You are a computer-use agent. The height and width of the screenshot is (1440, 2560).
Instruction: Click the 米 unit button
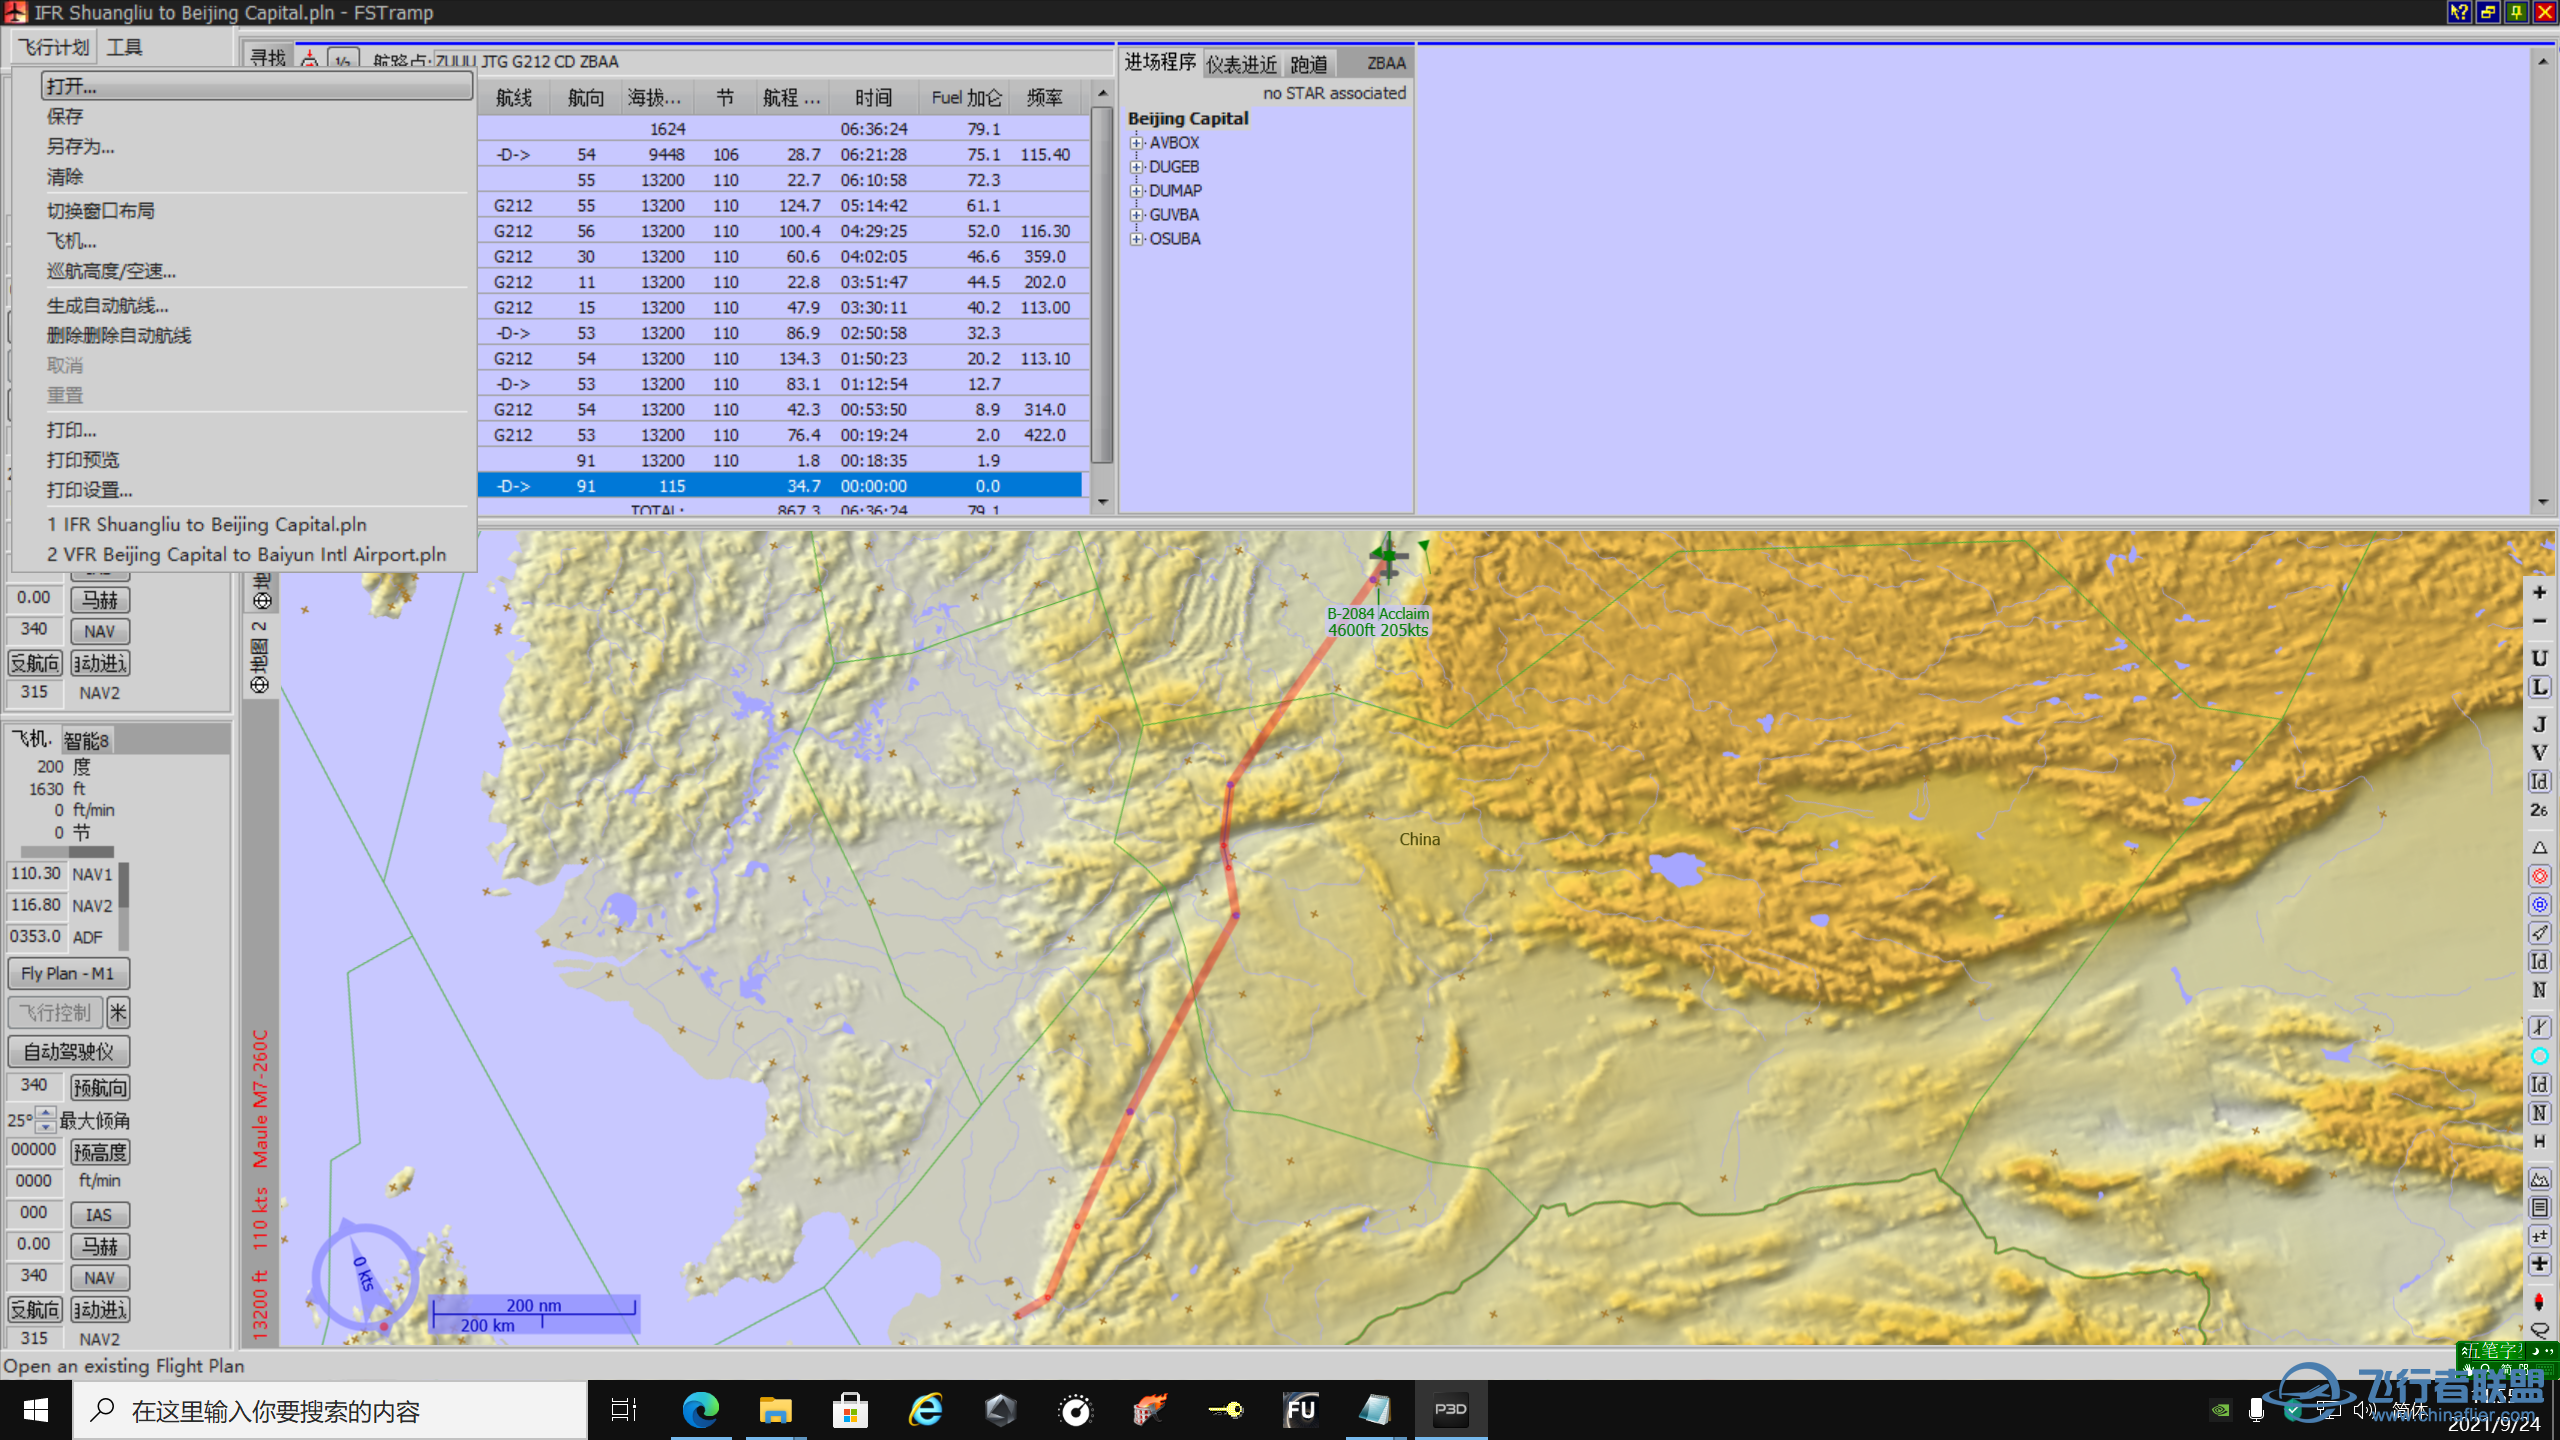(118, 1012)
